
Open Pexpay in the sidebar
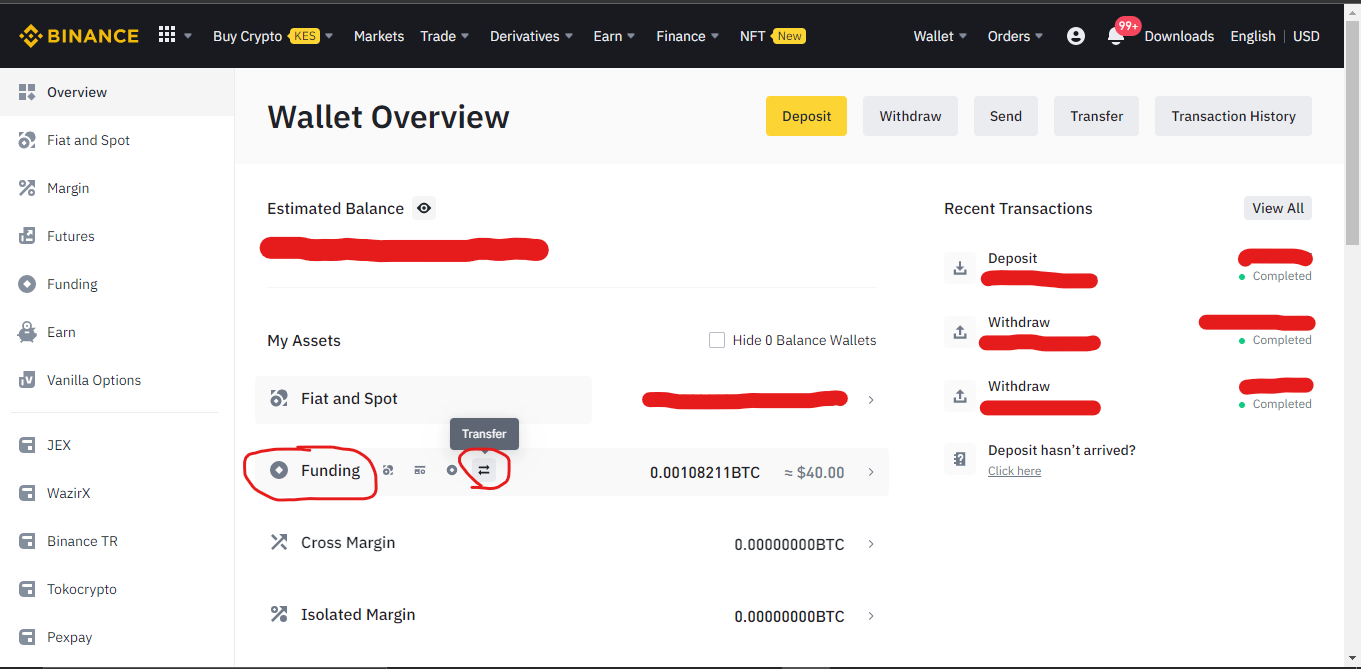[x=117, y=637]
